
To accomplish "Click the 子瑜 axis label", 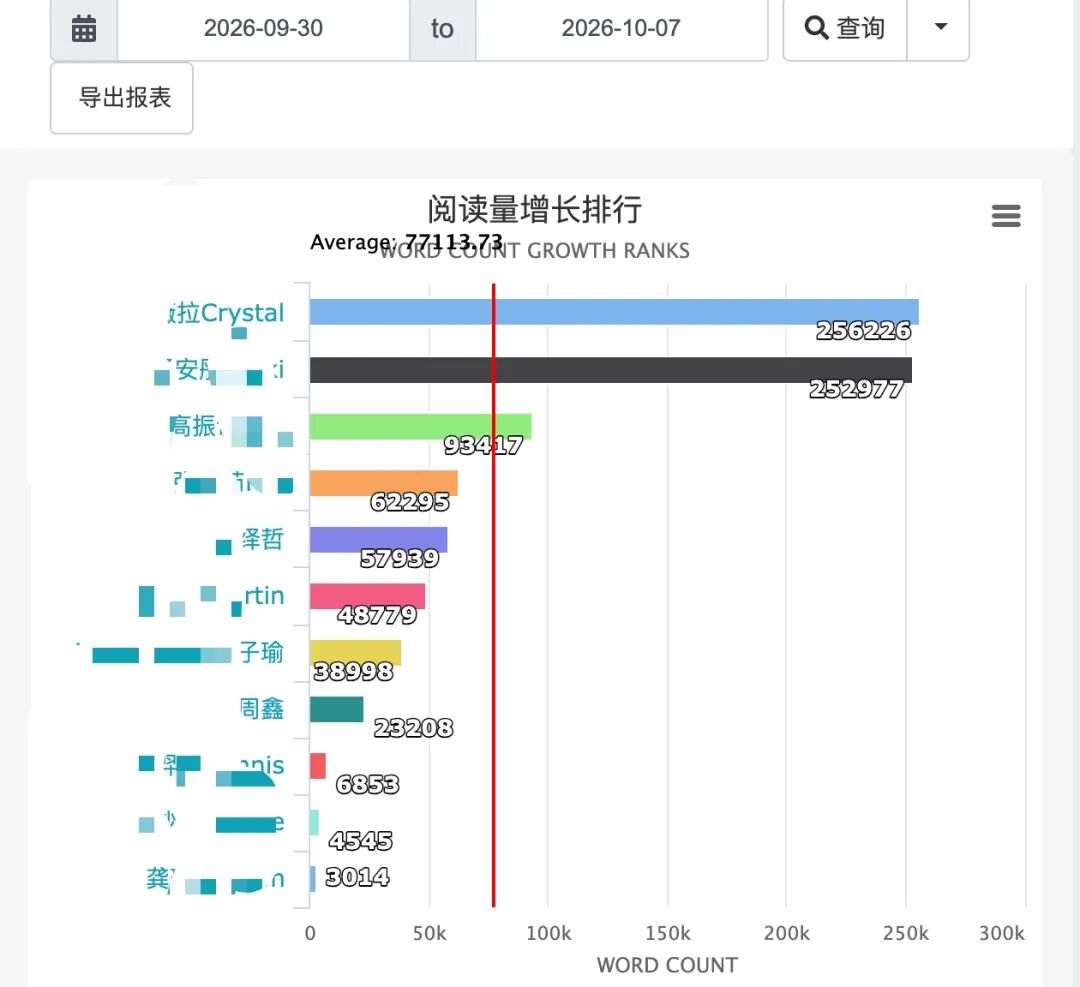I will (x=262, y=652).
